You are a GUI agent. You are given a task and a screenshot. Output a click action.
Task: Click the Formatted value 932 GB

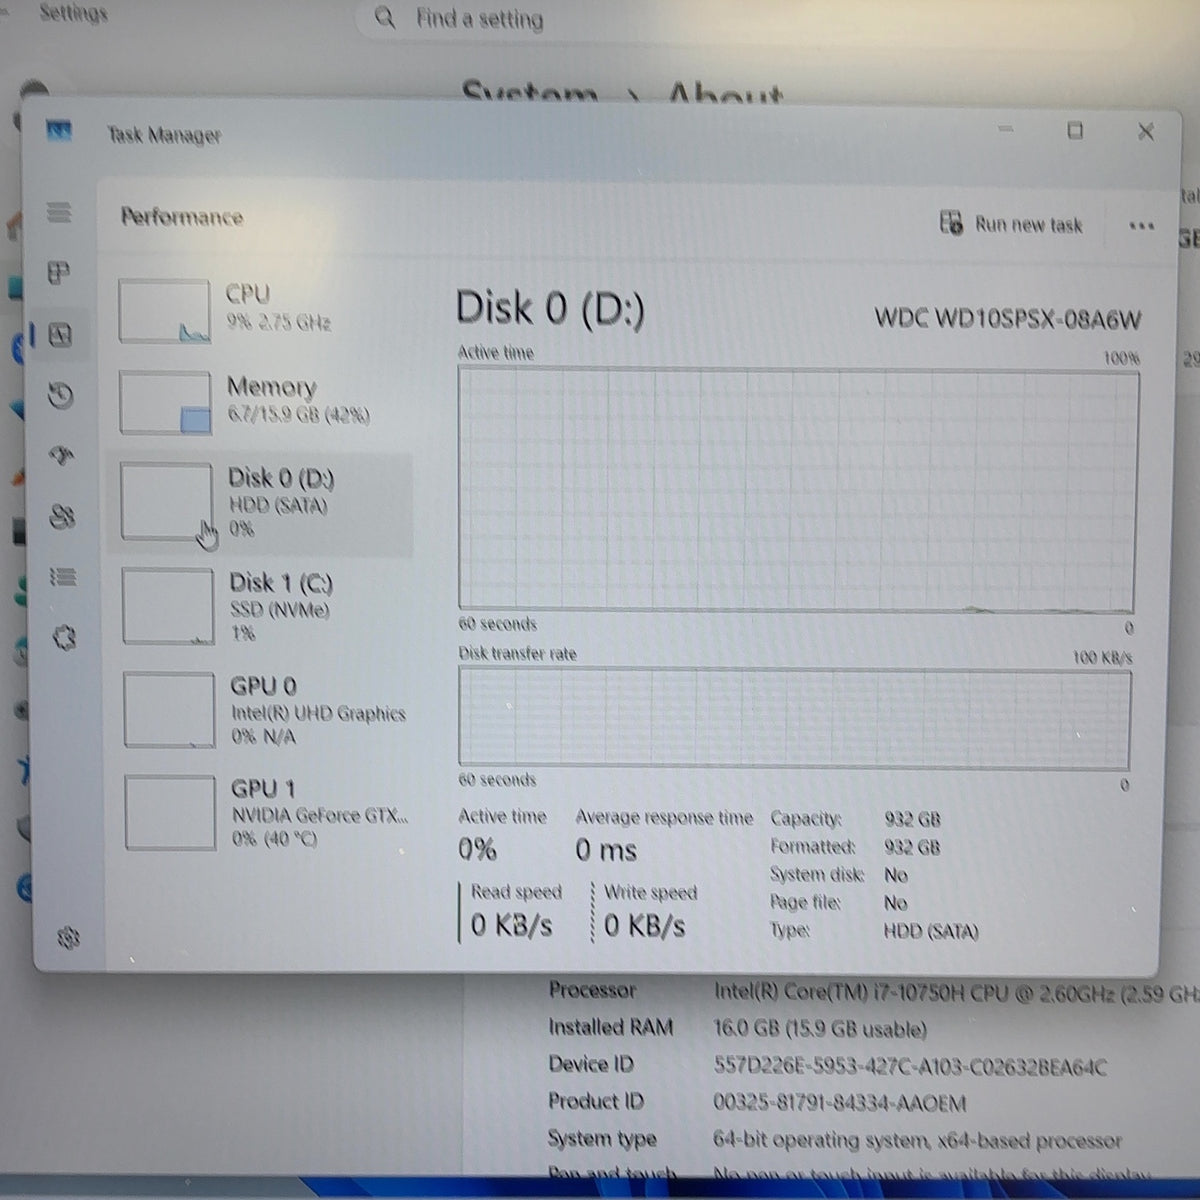pyautogui.click(x=912, y=847)
